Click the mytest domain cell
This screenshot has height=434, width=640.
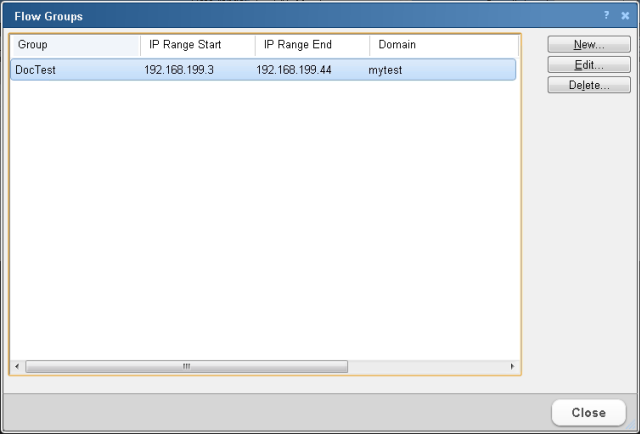click(385, 69)
